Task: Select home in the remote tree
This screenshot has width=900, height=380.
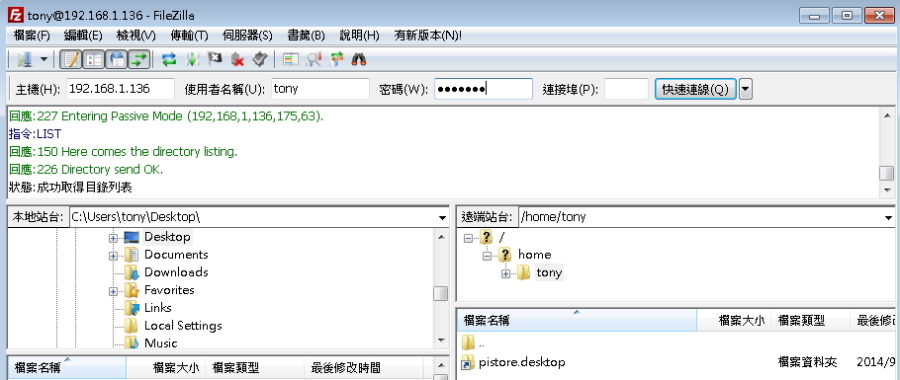Action: 534,254
